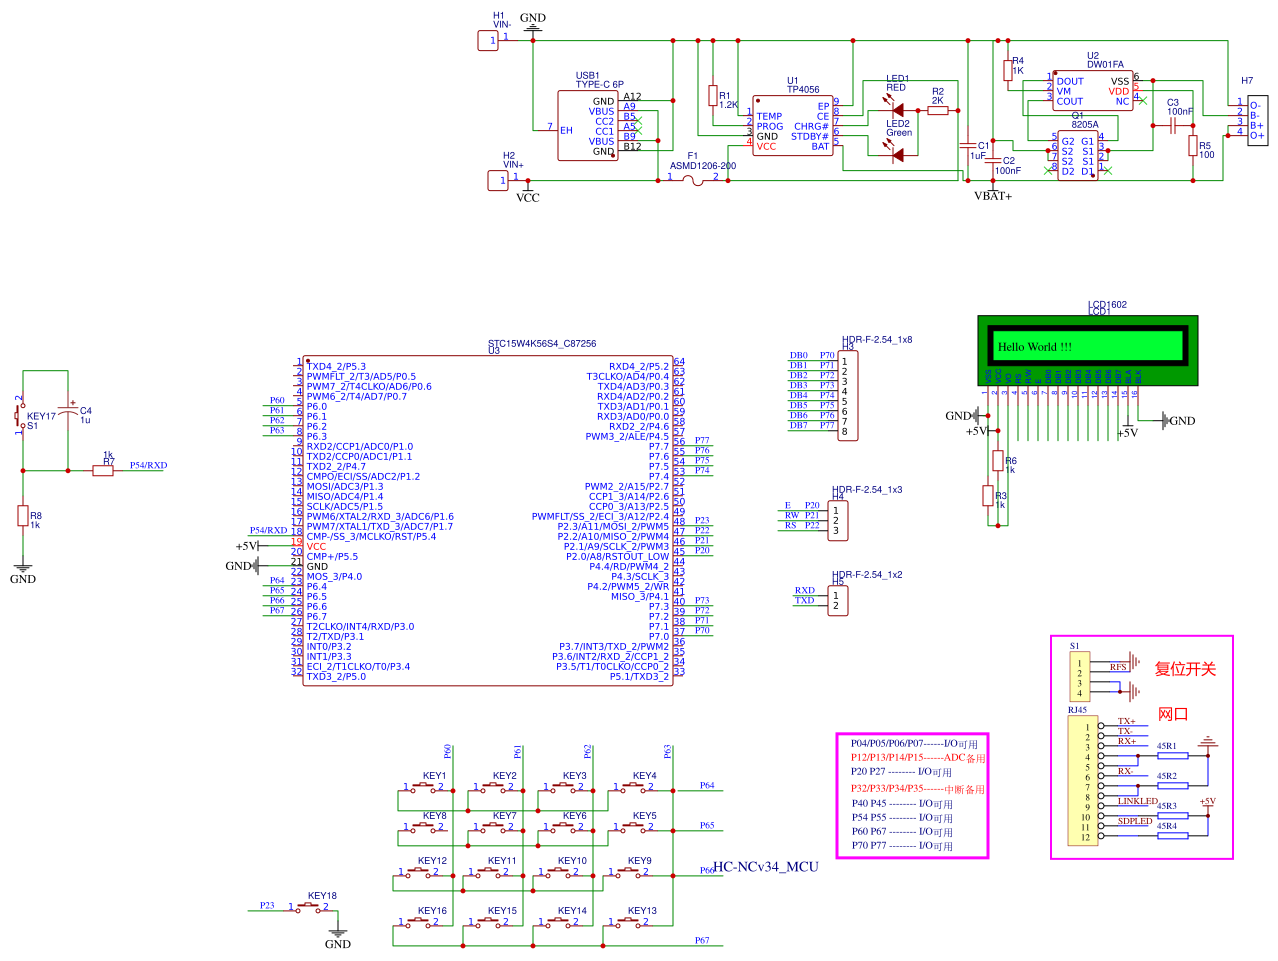Click the TP4056 charger chip U1
This screenshot has width=1278, height=961.
coord(793,126)
